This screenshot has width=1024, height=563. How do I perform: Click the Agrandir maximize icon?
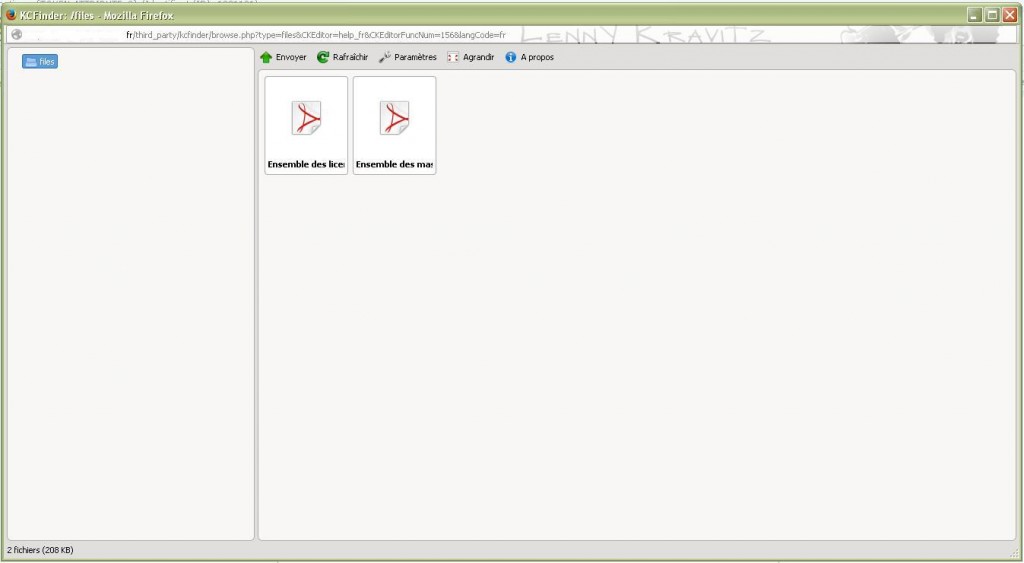point(453,57)
